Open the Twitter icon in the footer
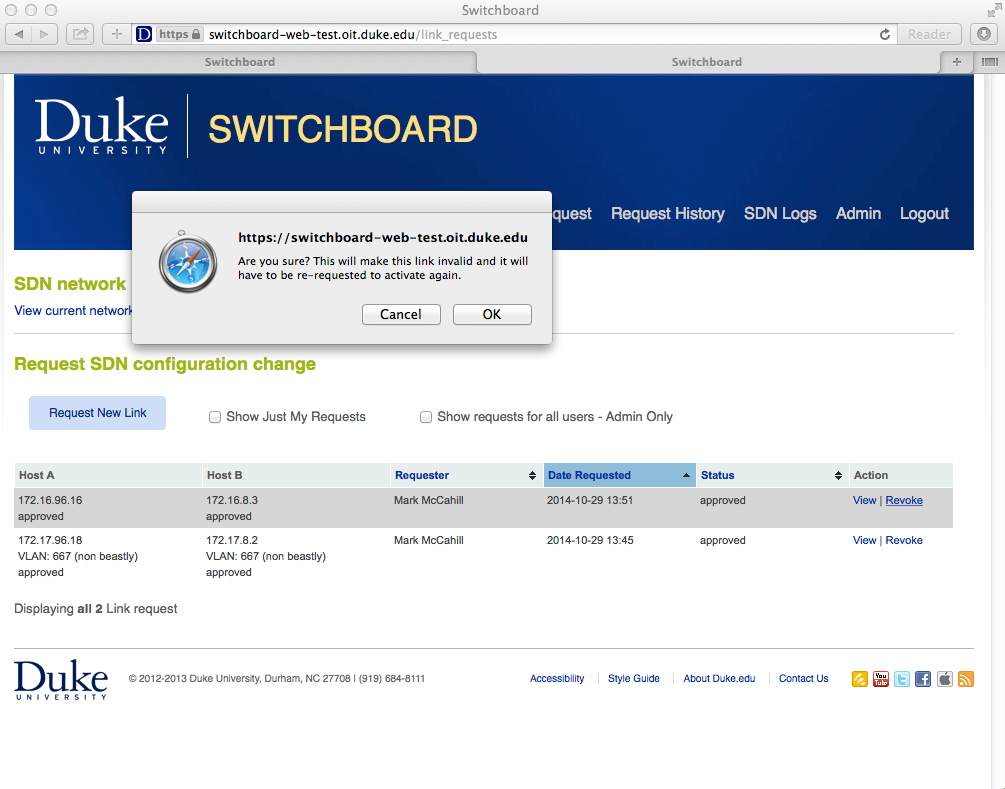The height and width of the screenshot is (789, 1005). click(x=902, y=679)
